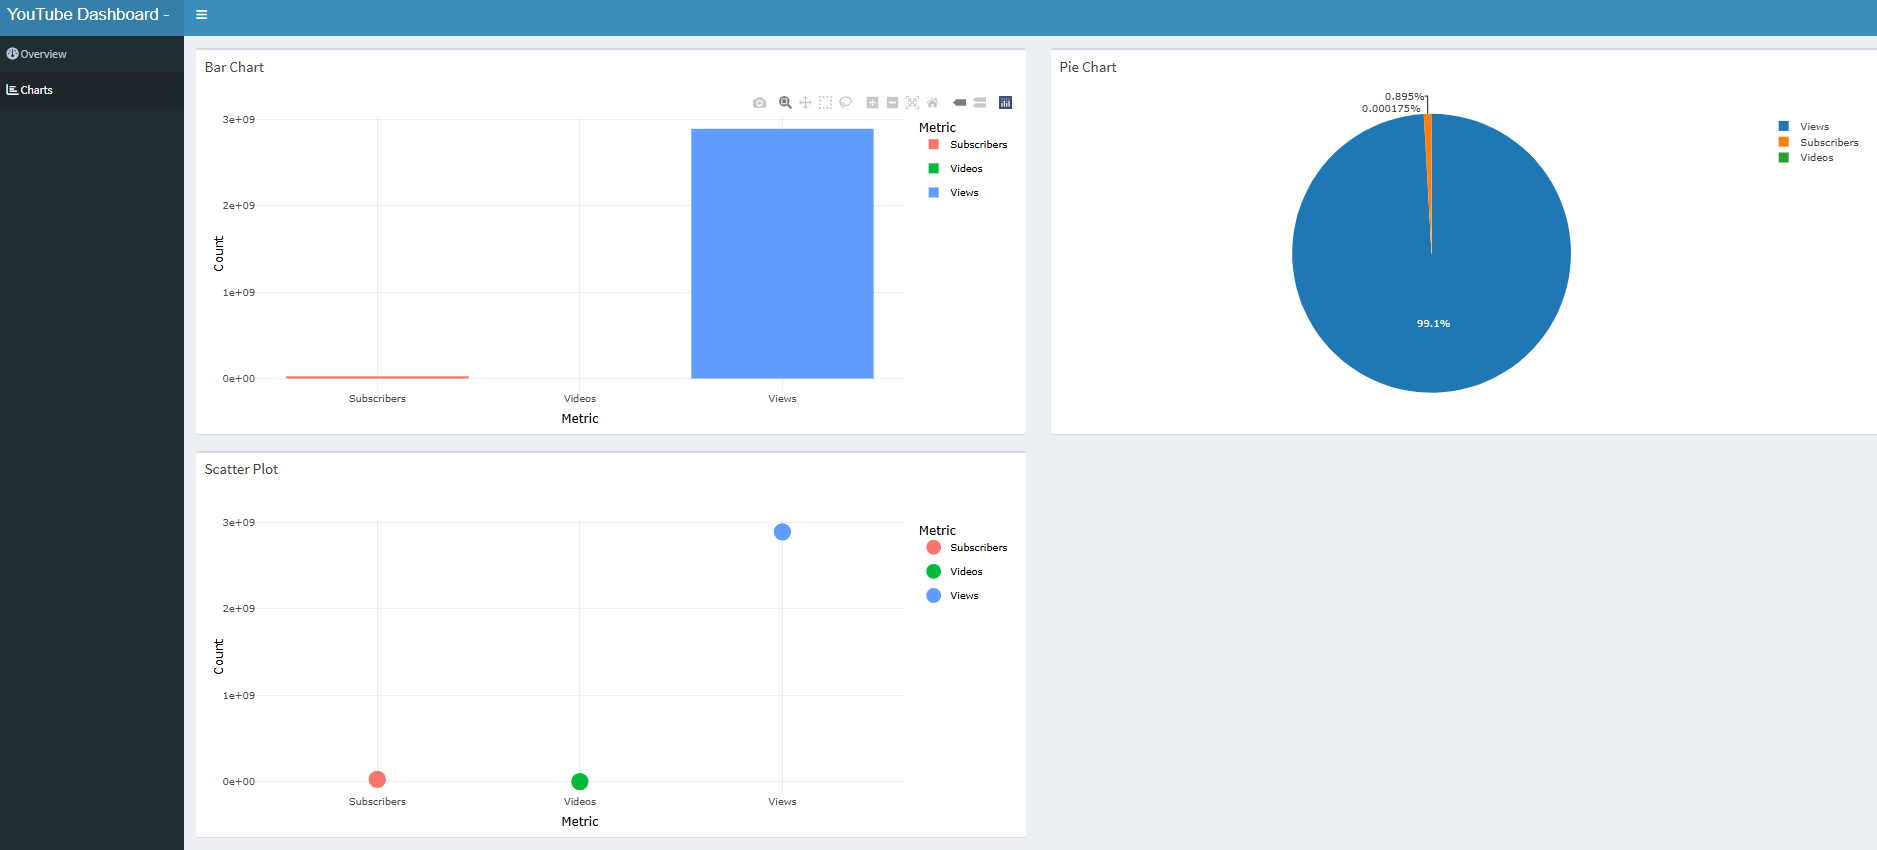1877x850 pixels.
Task: Toggle Subscribers trace in bar chart legend
Action: click(967, 145)
